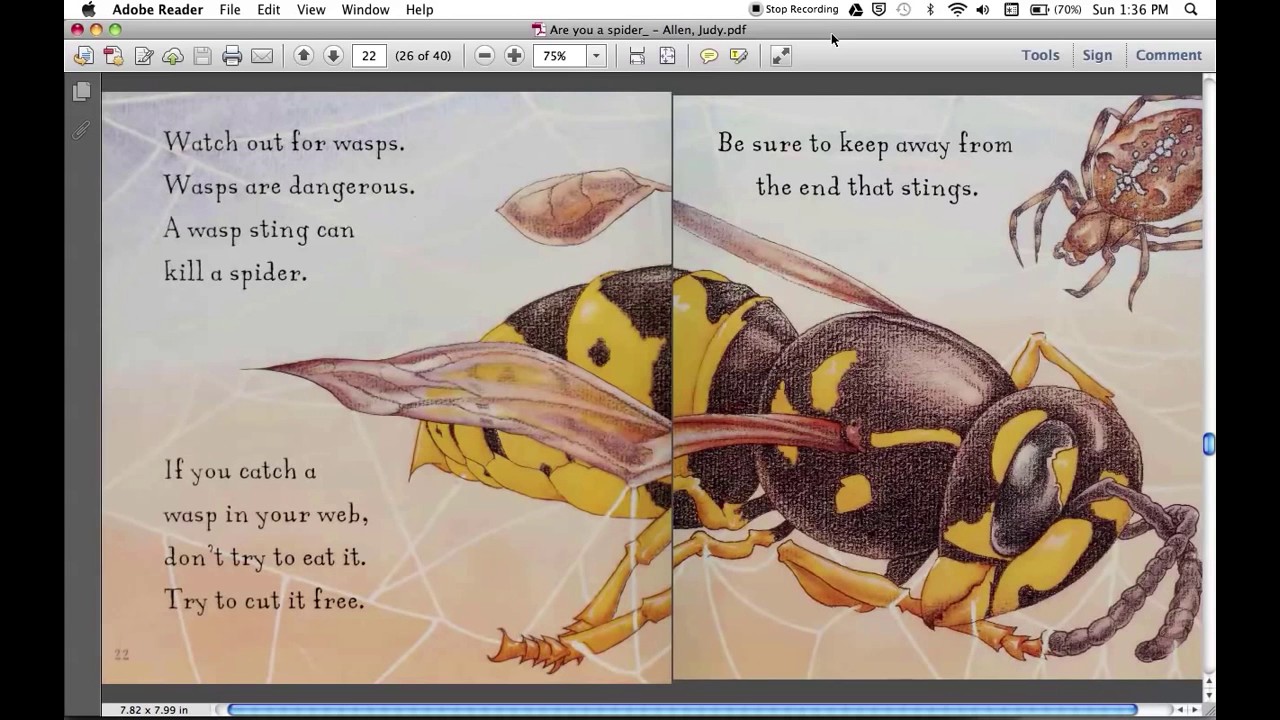Open the View menu

(311, 9)
